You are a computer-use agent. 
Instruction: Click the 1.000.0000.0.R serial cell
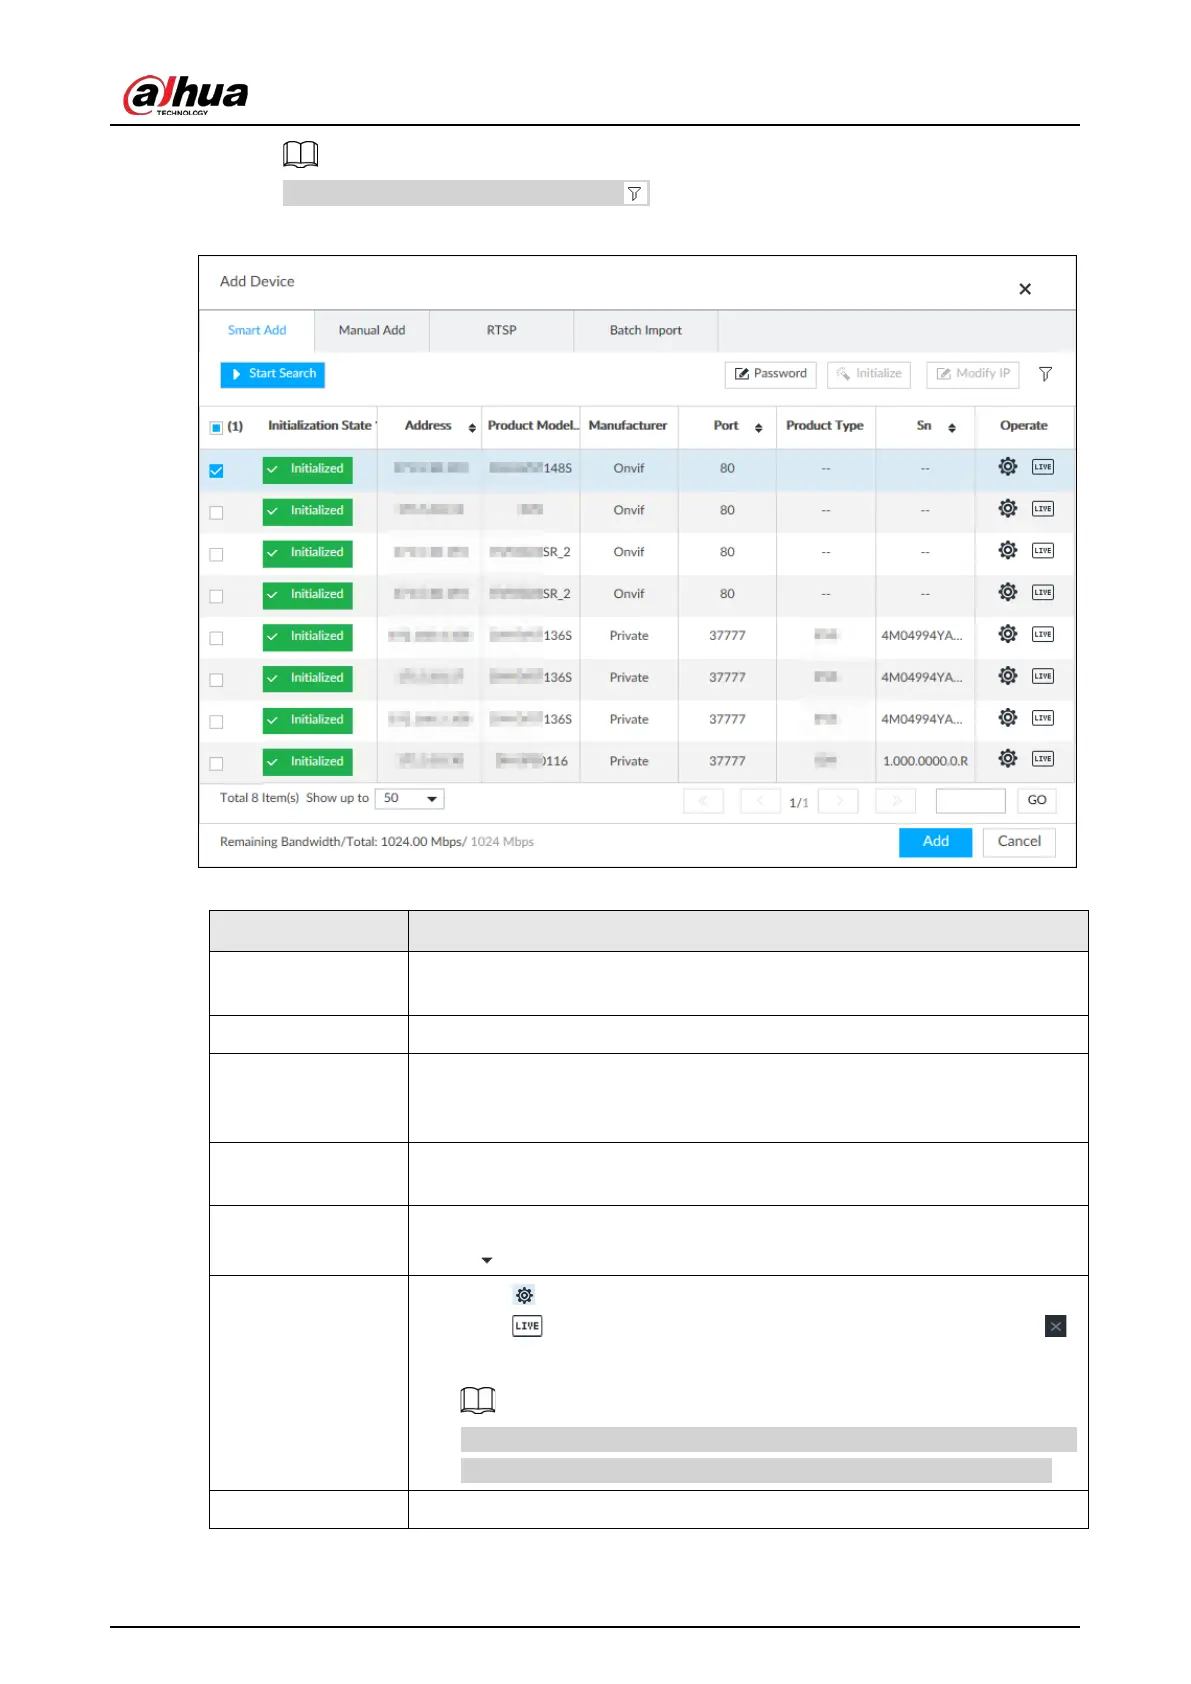(925, 762)
